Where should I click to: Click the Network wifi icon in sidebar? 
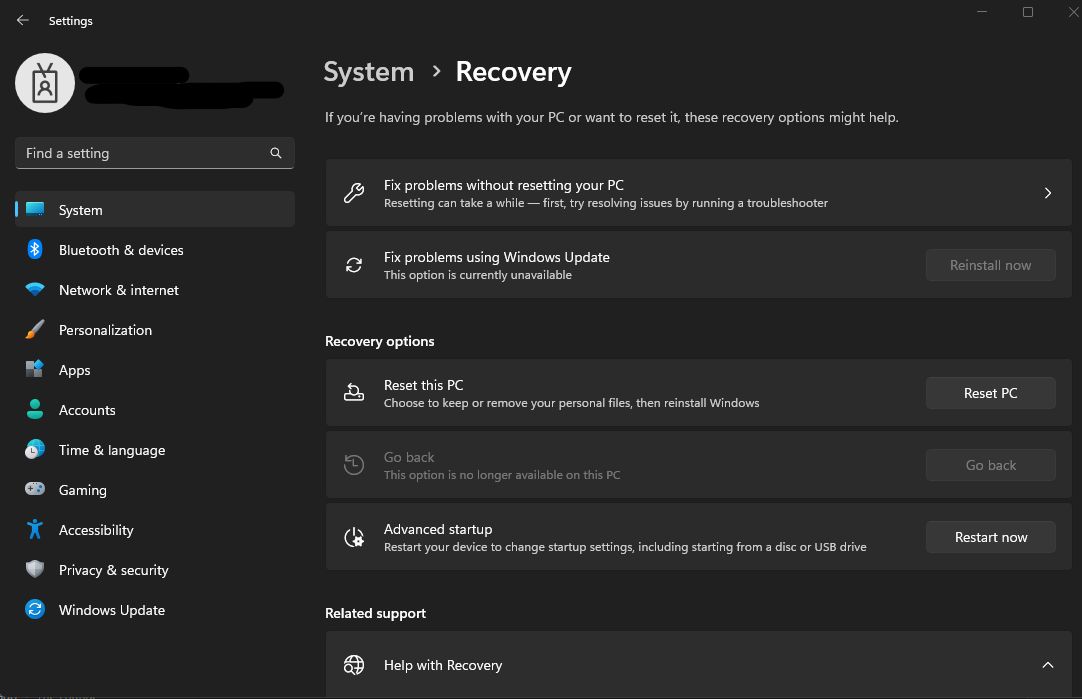[x=35, y=289]
